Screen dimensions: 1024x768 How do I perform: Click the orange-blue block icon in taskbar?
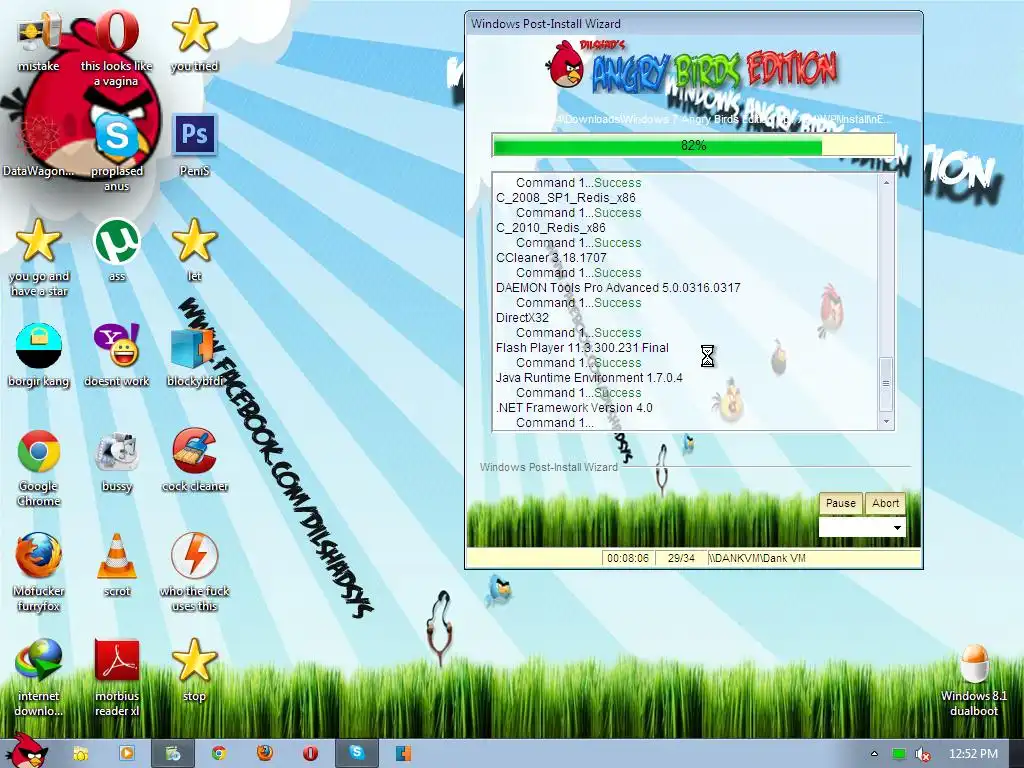[x=404, y=754]
